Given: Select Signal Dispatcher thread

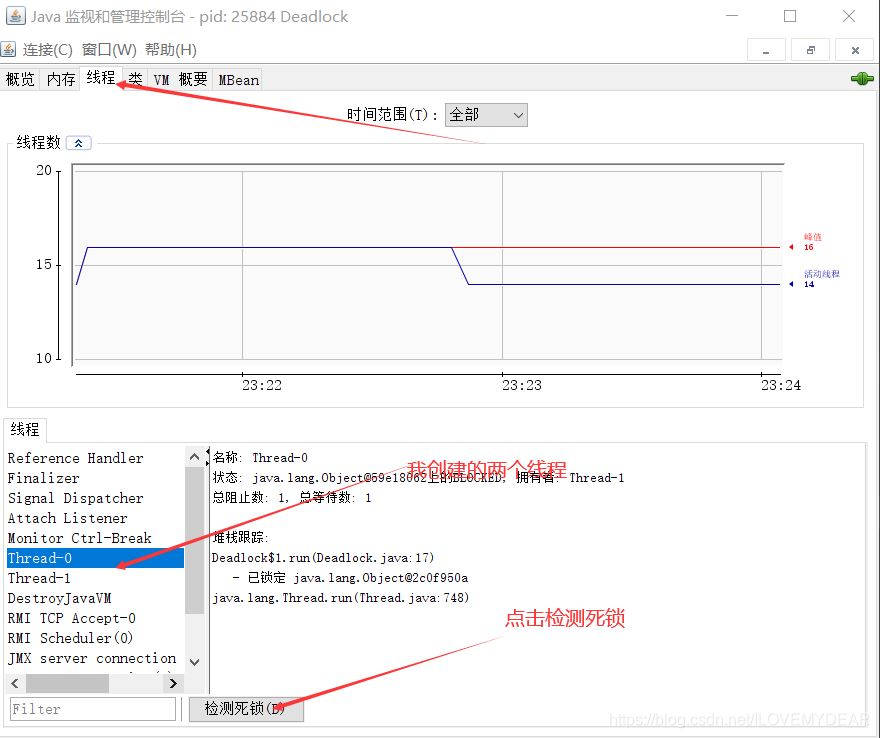Looking at the screenshot, I should pyautogui.click(x=95, y=498).
